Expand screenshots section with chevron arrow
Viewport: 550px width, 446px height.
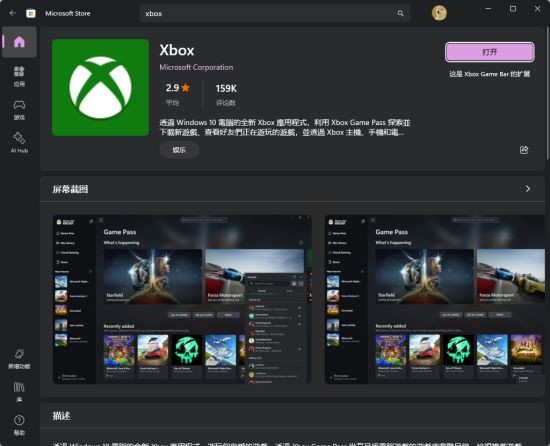pyautogui.click(x=528, y=189)
